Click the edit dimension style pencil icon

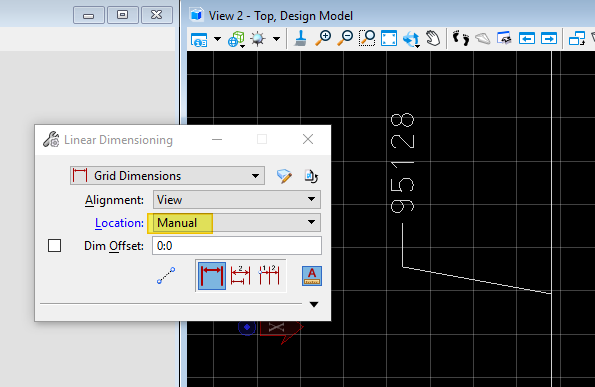tap(284, 176)
